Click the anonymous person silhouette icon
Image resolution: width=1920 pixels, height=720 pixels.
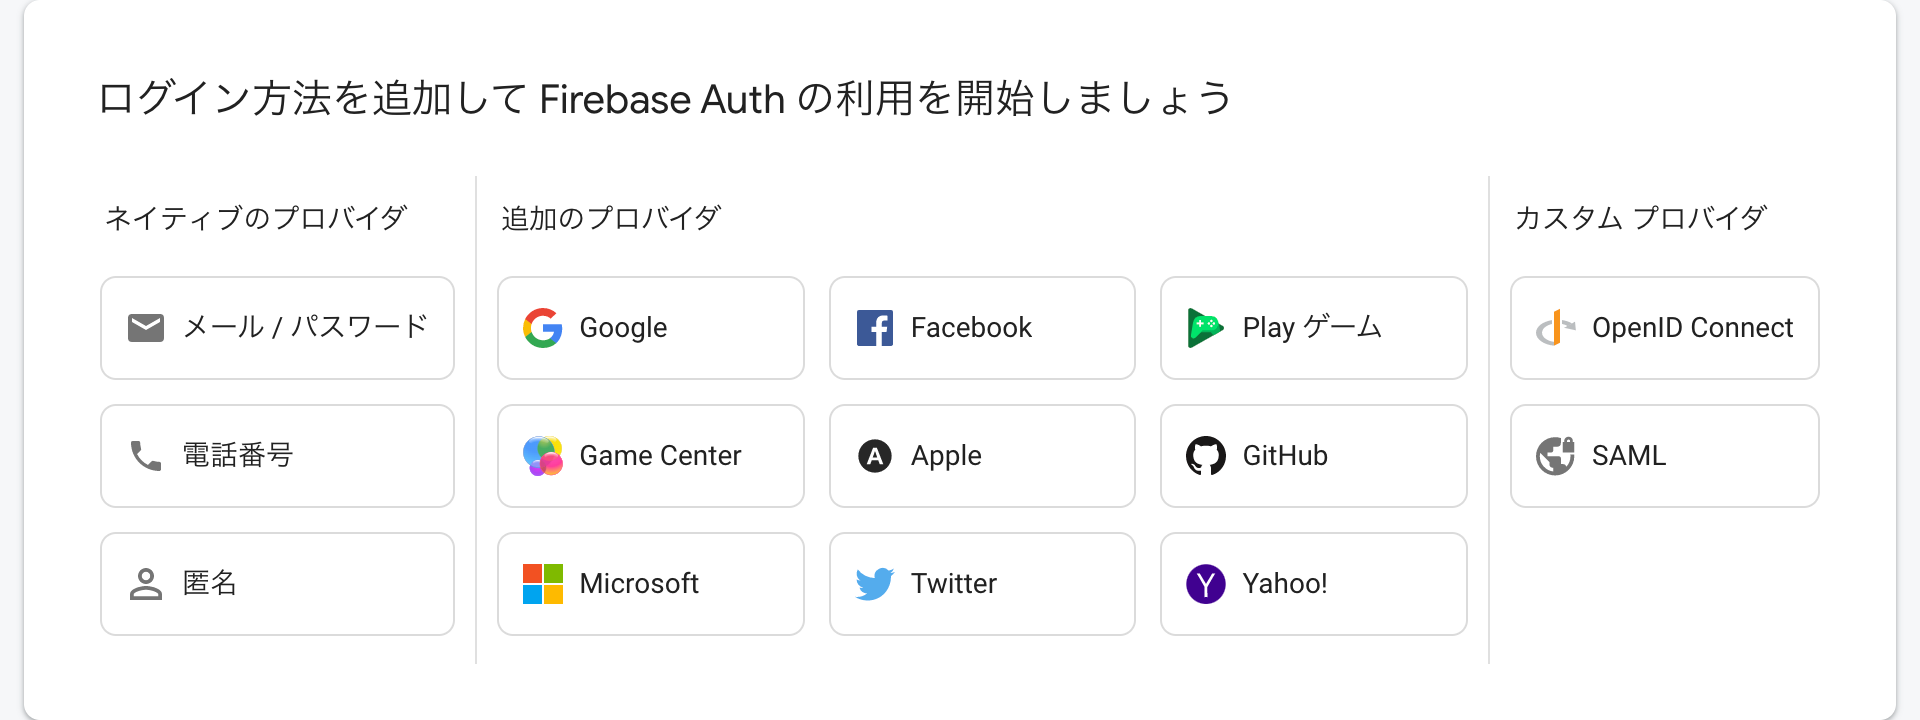pyautogui.click(x=146, y=584)
